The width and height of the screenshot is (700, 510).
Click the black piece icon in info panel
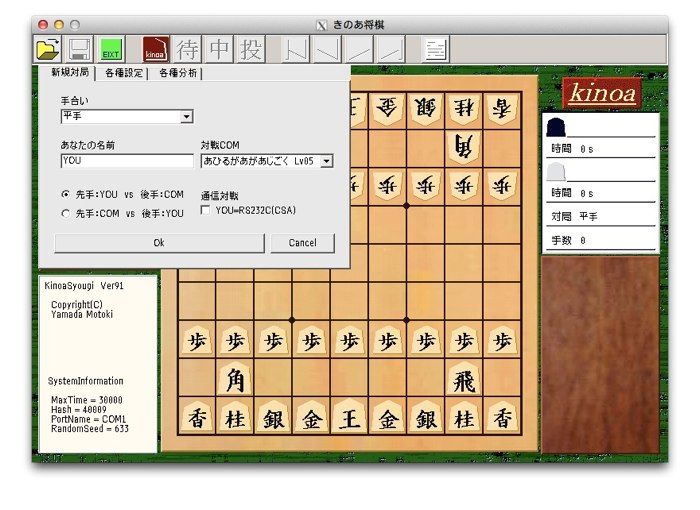click(x=556, y=127)
